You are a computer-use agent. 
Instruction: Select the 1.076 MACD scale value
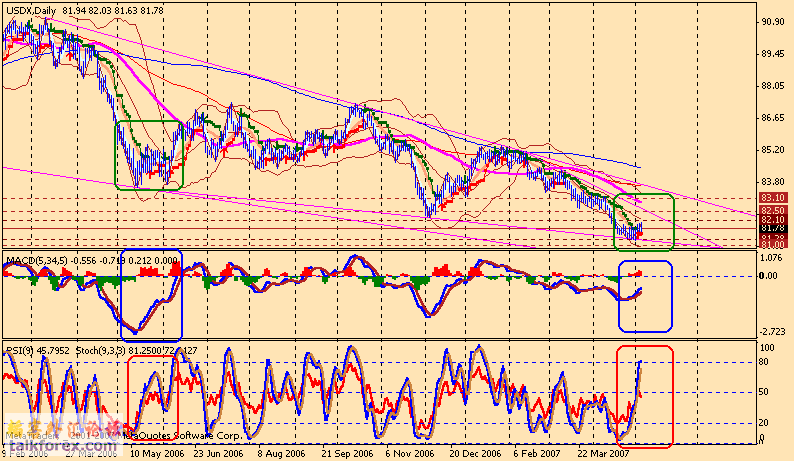coord(772,257)
